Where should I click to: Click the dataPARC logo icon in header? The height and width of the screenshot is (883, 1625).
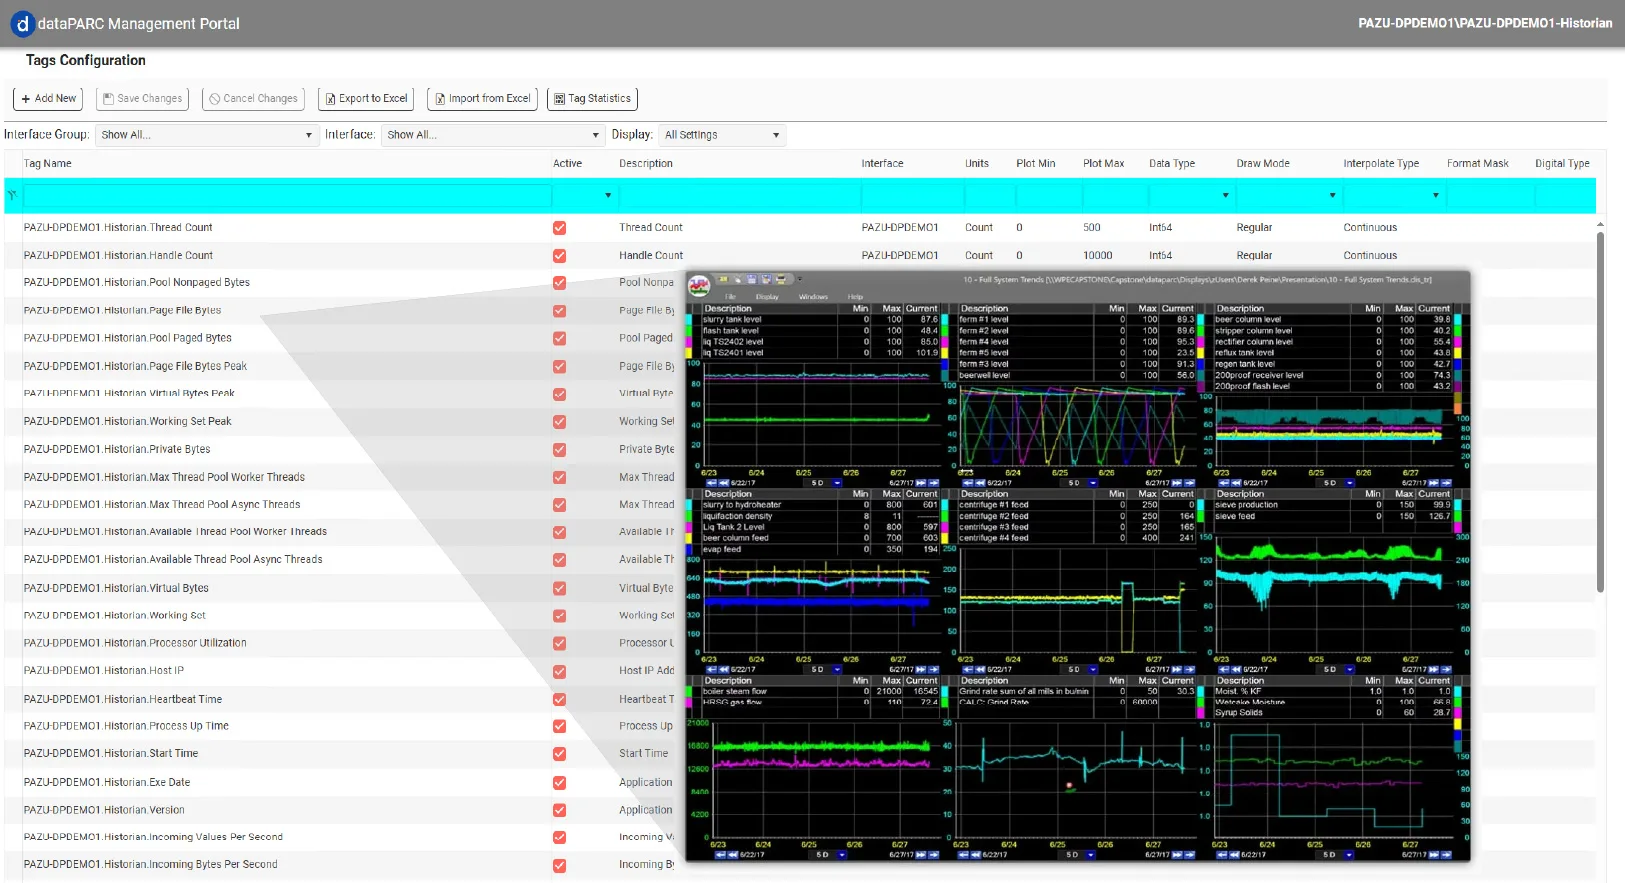click(21, 24)
